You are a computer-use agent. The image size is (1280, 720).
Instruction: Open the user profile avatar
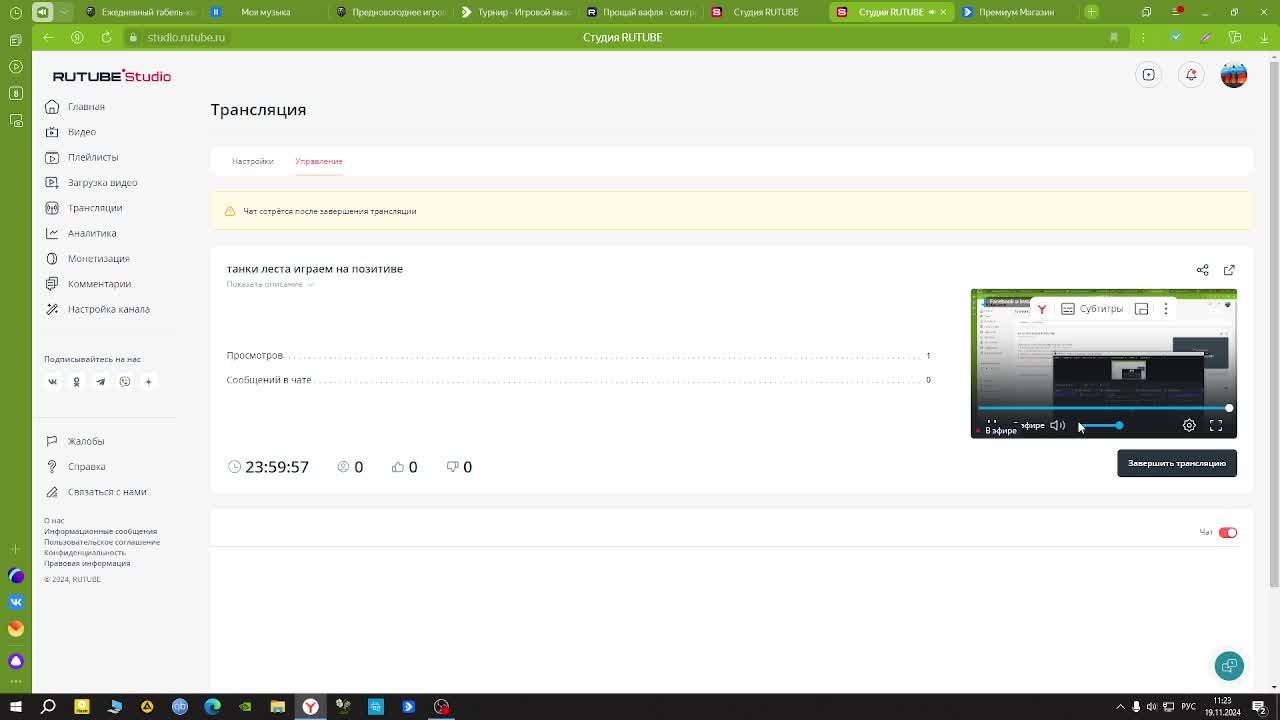[x=1234, y=75]
